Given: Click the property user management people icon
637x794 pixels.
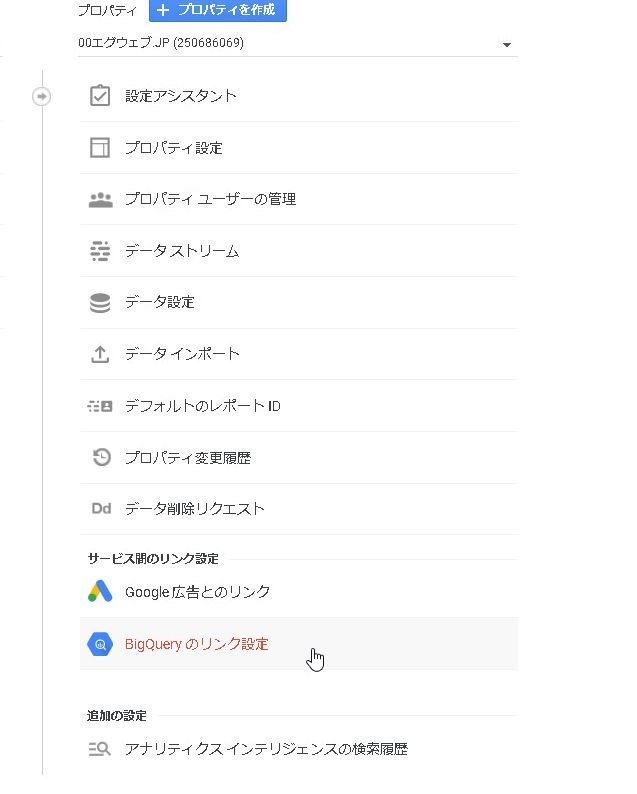Looking at the screenshot, I should point(100,199).
